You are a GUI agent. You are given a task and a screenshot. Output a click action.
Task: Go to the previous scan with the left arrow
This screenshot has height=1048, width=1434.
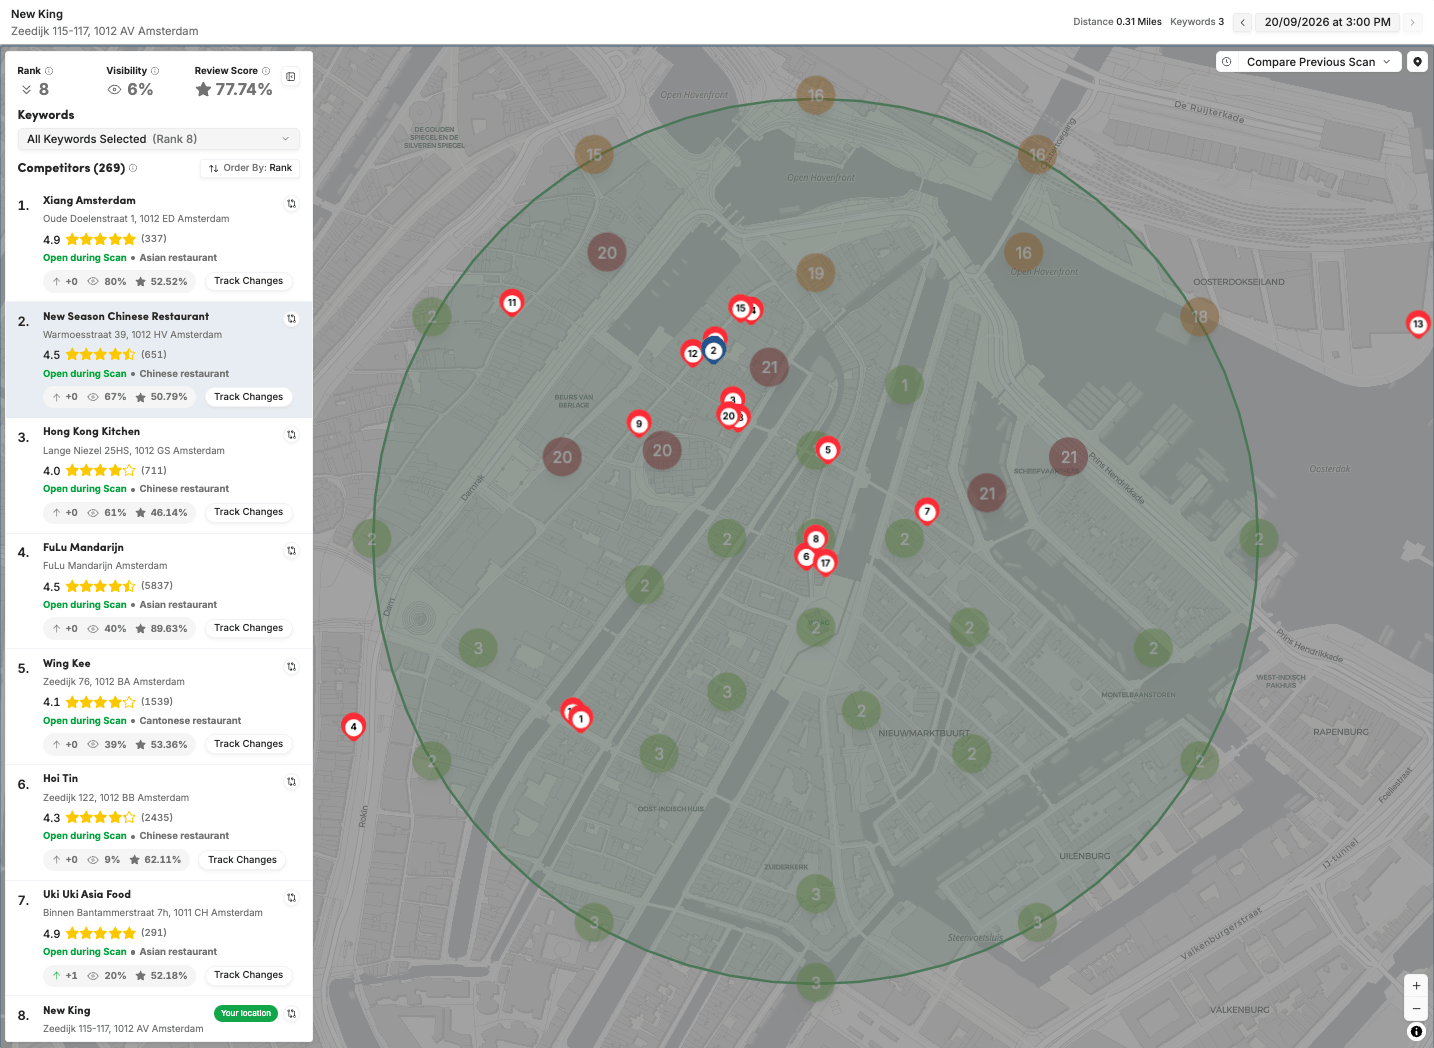click(x=1242, y=22)
